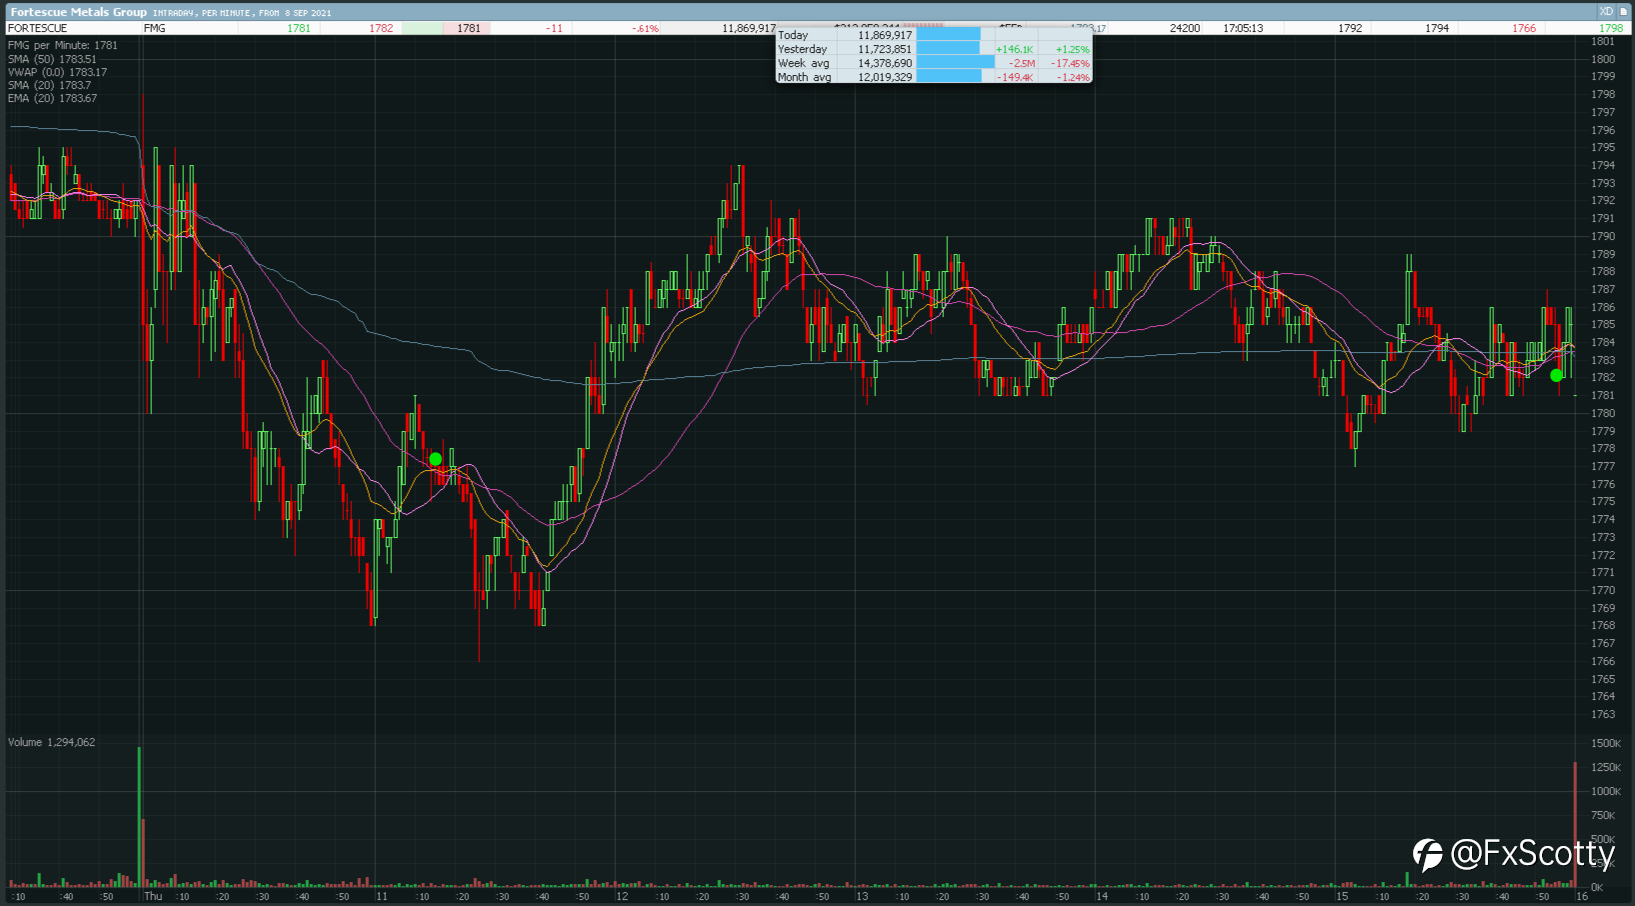Image resolution: width=1635 pixels, height=906 pixels.
Task: Click the 1792 open price cell
Action: 1350,28
